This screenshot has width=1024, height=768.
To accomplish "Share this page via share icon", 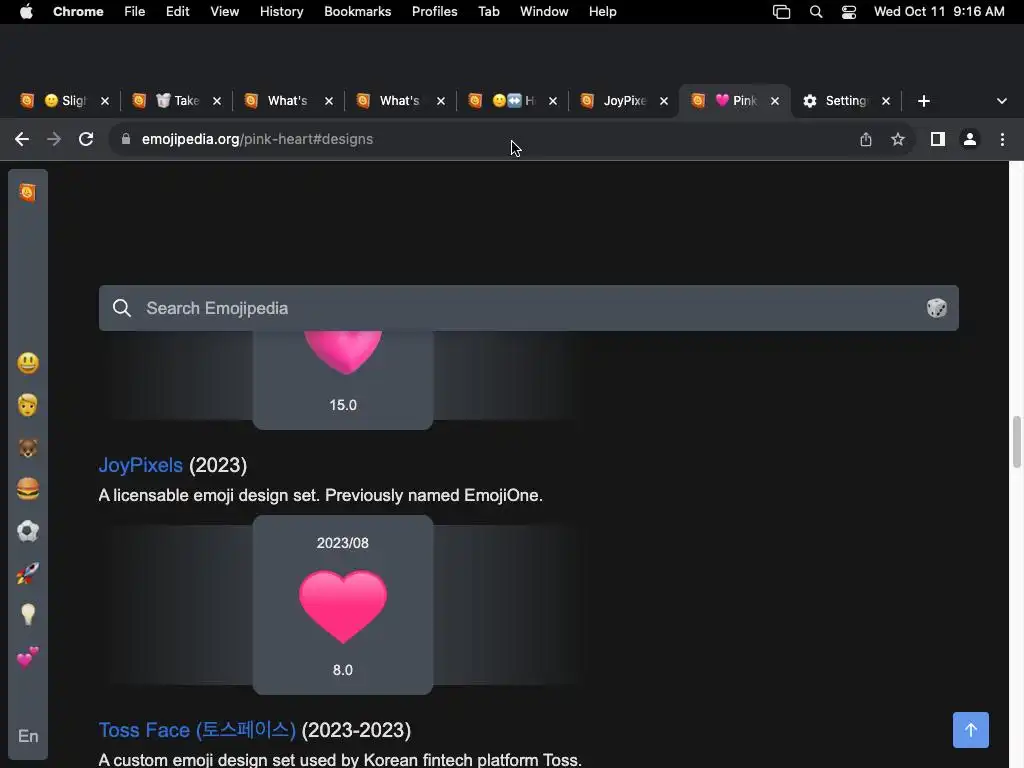I will 865,139.
